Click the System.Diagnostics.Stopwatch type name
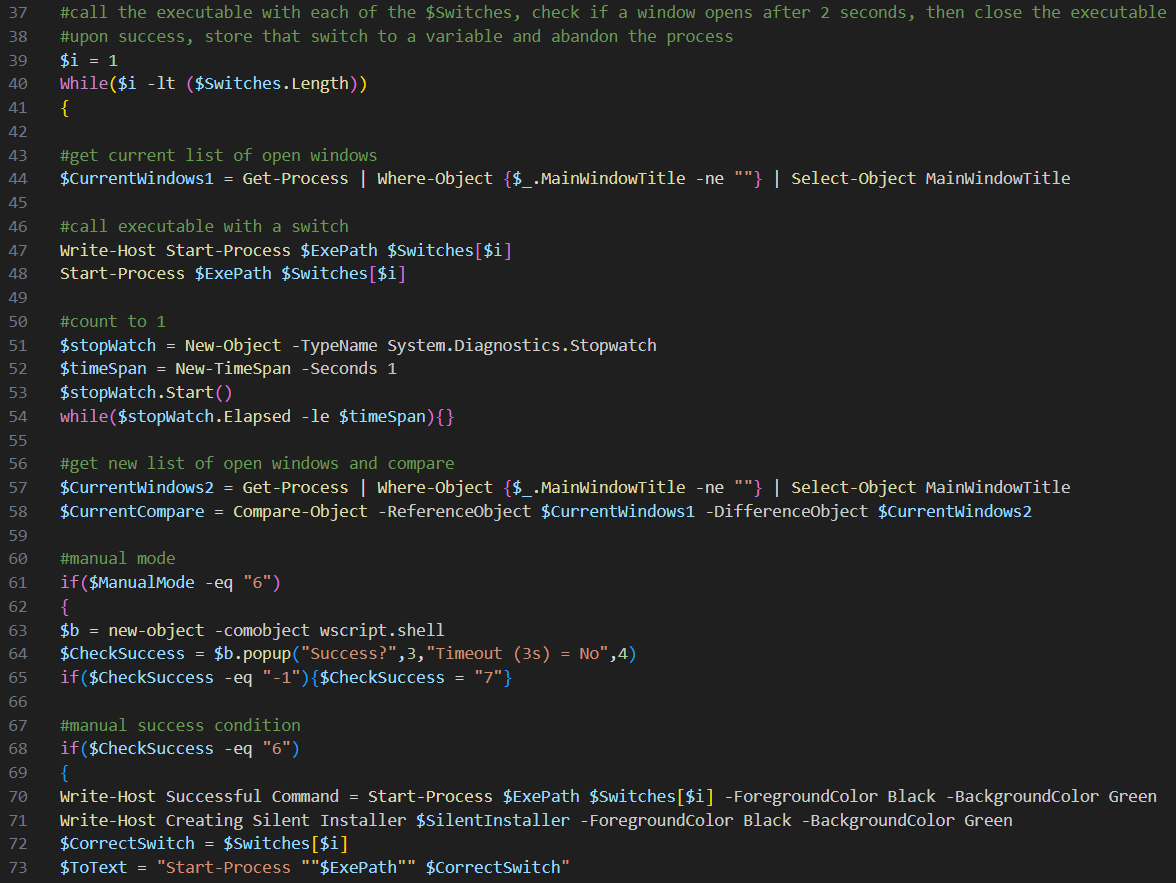This screenshot has height=883, width=1176. pyautogui.click(x=521, y=345)
